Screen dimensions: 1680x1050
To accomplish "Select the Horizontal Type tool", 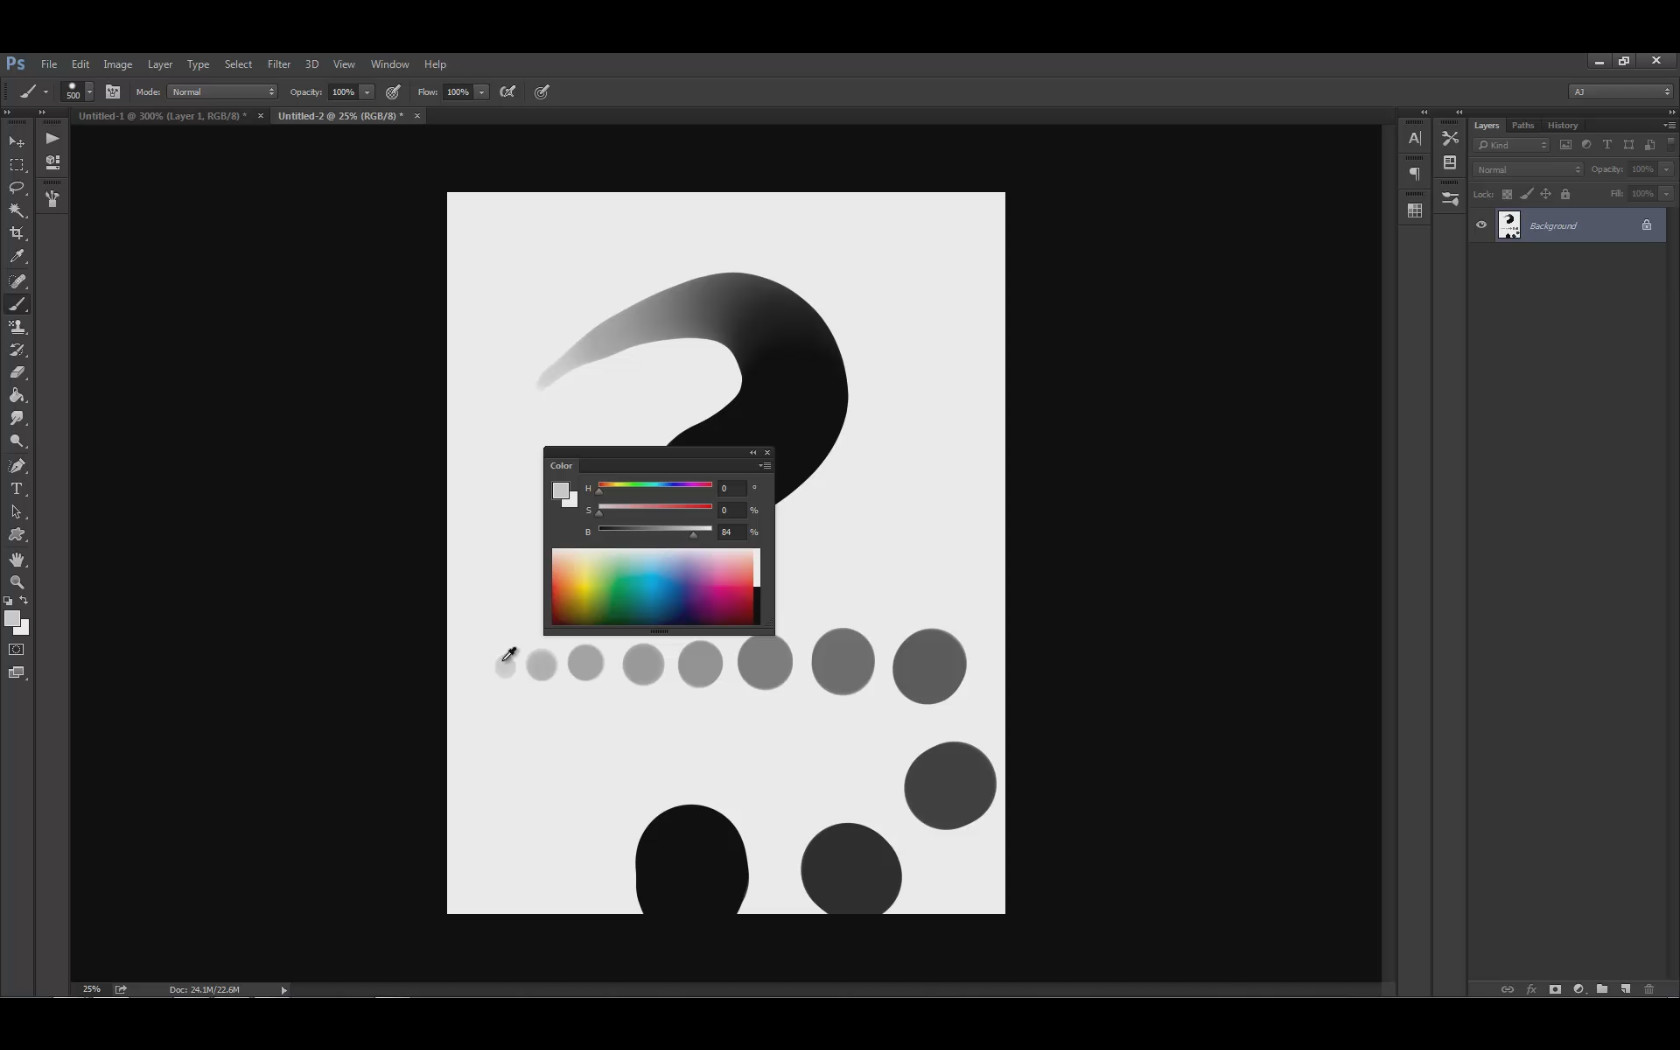I will pos(17,489).
